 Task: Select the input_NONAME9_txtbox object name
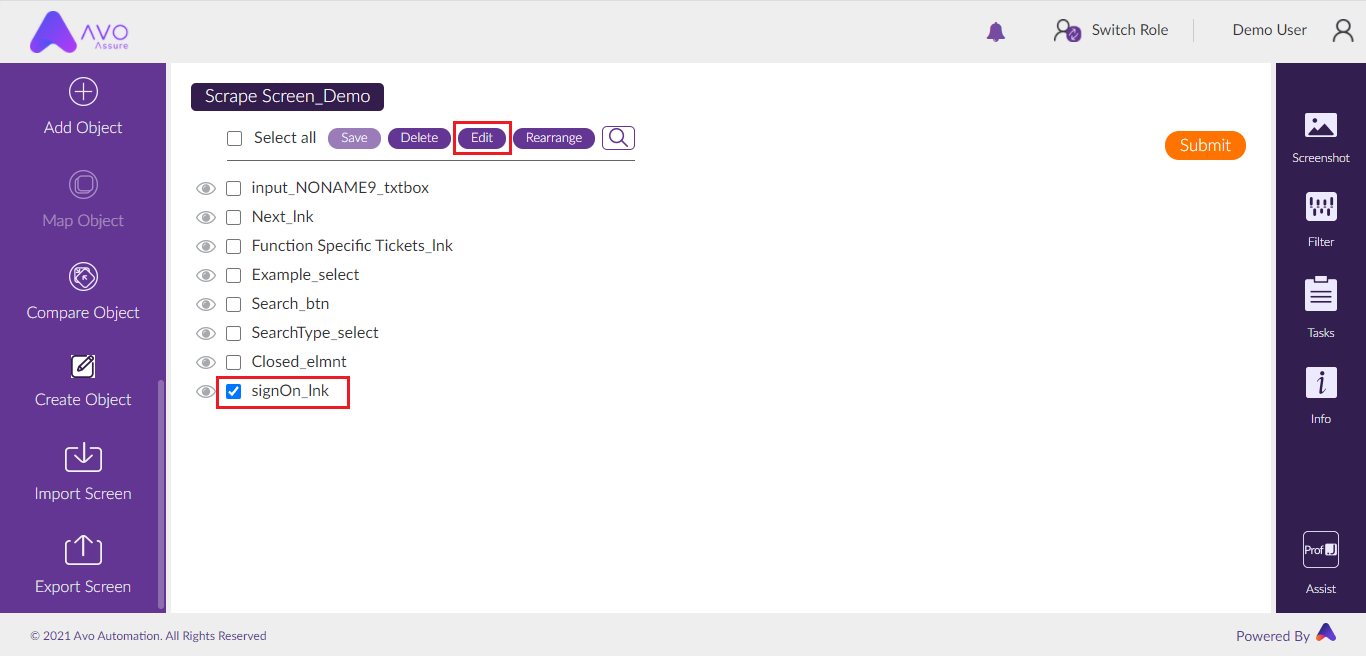point(340,188)
